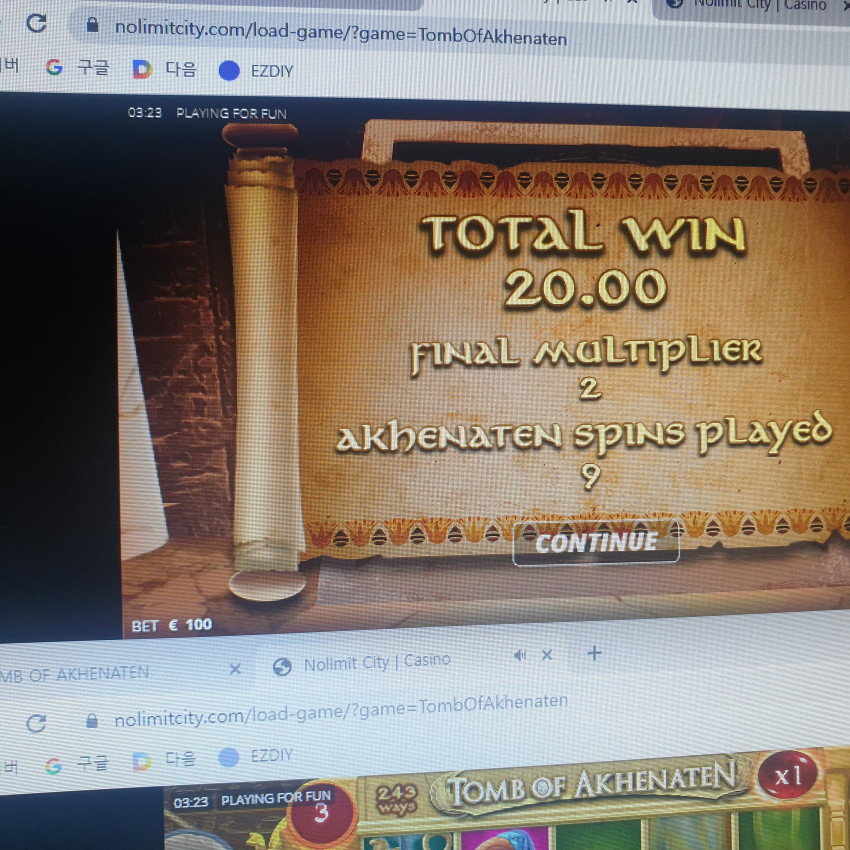Click the blue EZDIY circle icon in lower bar
Screen dimensions: 850x850
tap(228, 757)
